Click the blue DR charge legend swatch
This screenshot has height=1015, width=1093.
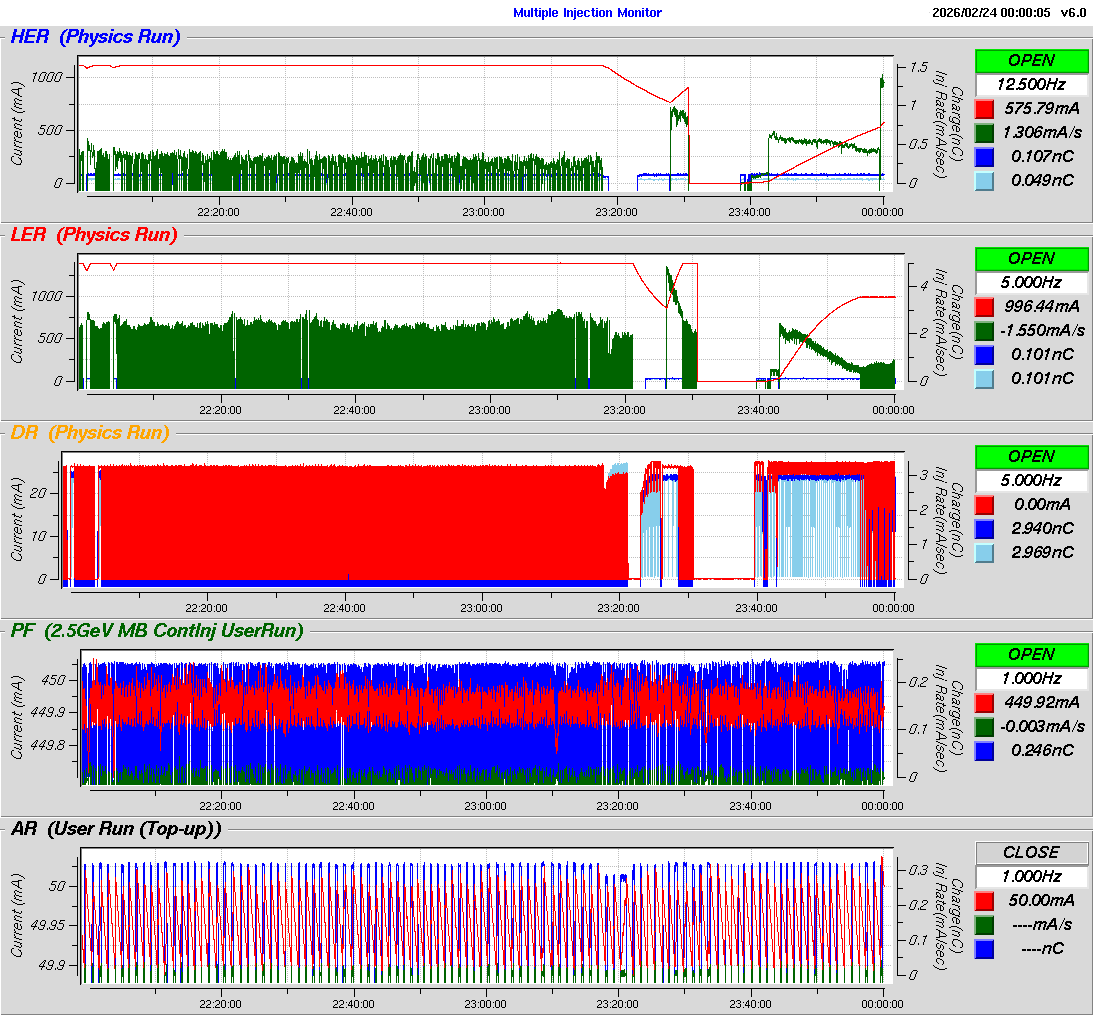click(984, 528)
